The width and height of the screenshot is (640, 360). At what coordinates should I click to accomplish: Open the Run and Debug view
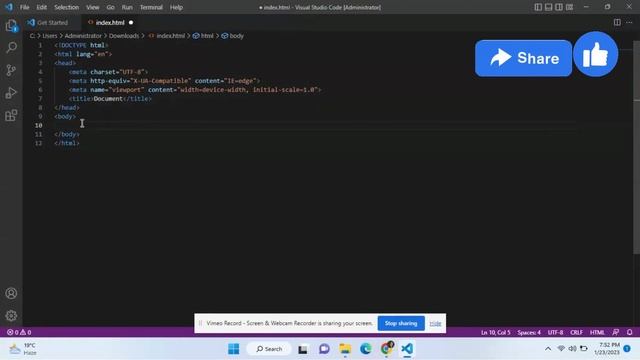tap(11, 93)
